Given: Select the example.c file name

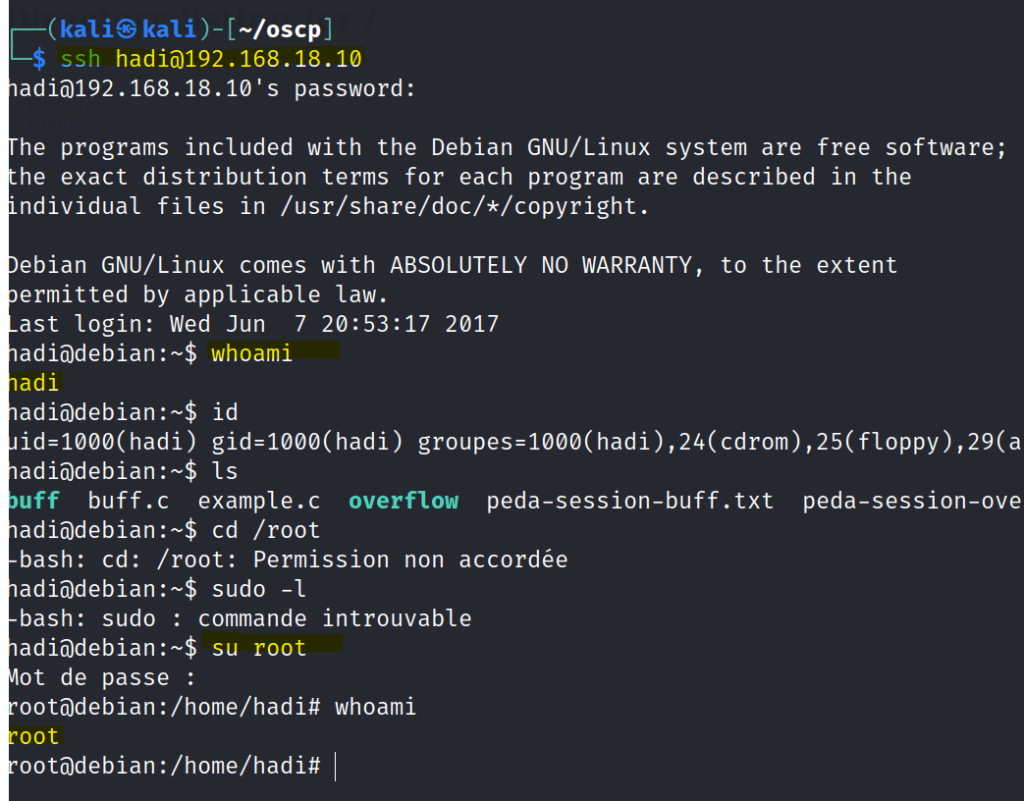Looking at the screenshot, I should [259, 500].
